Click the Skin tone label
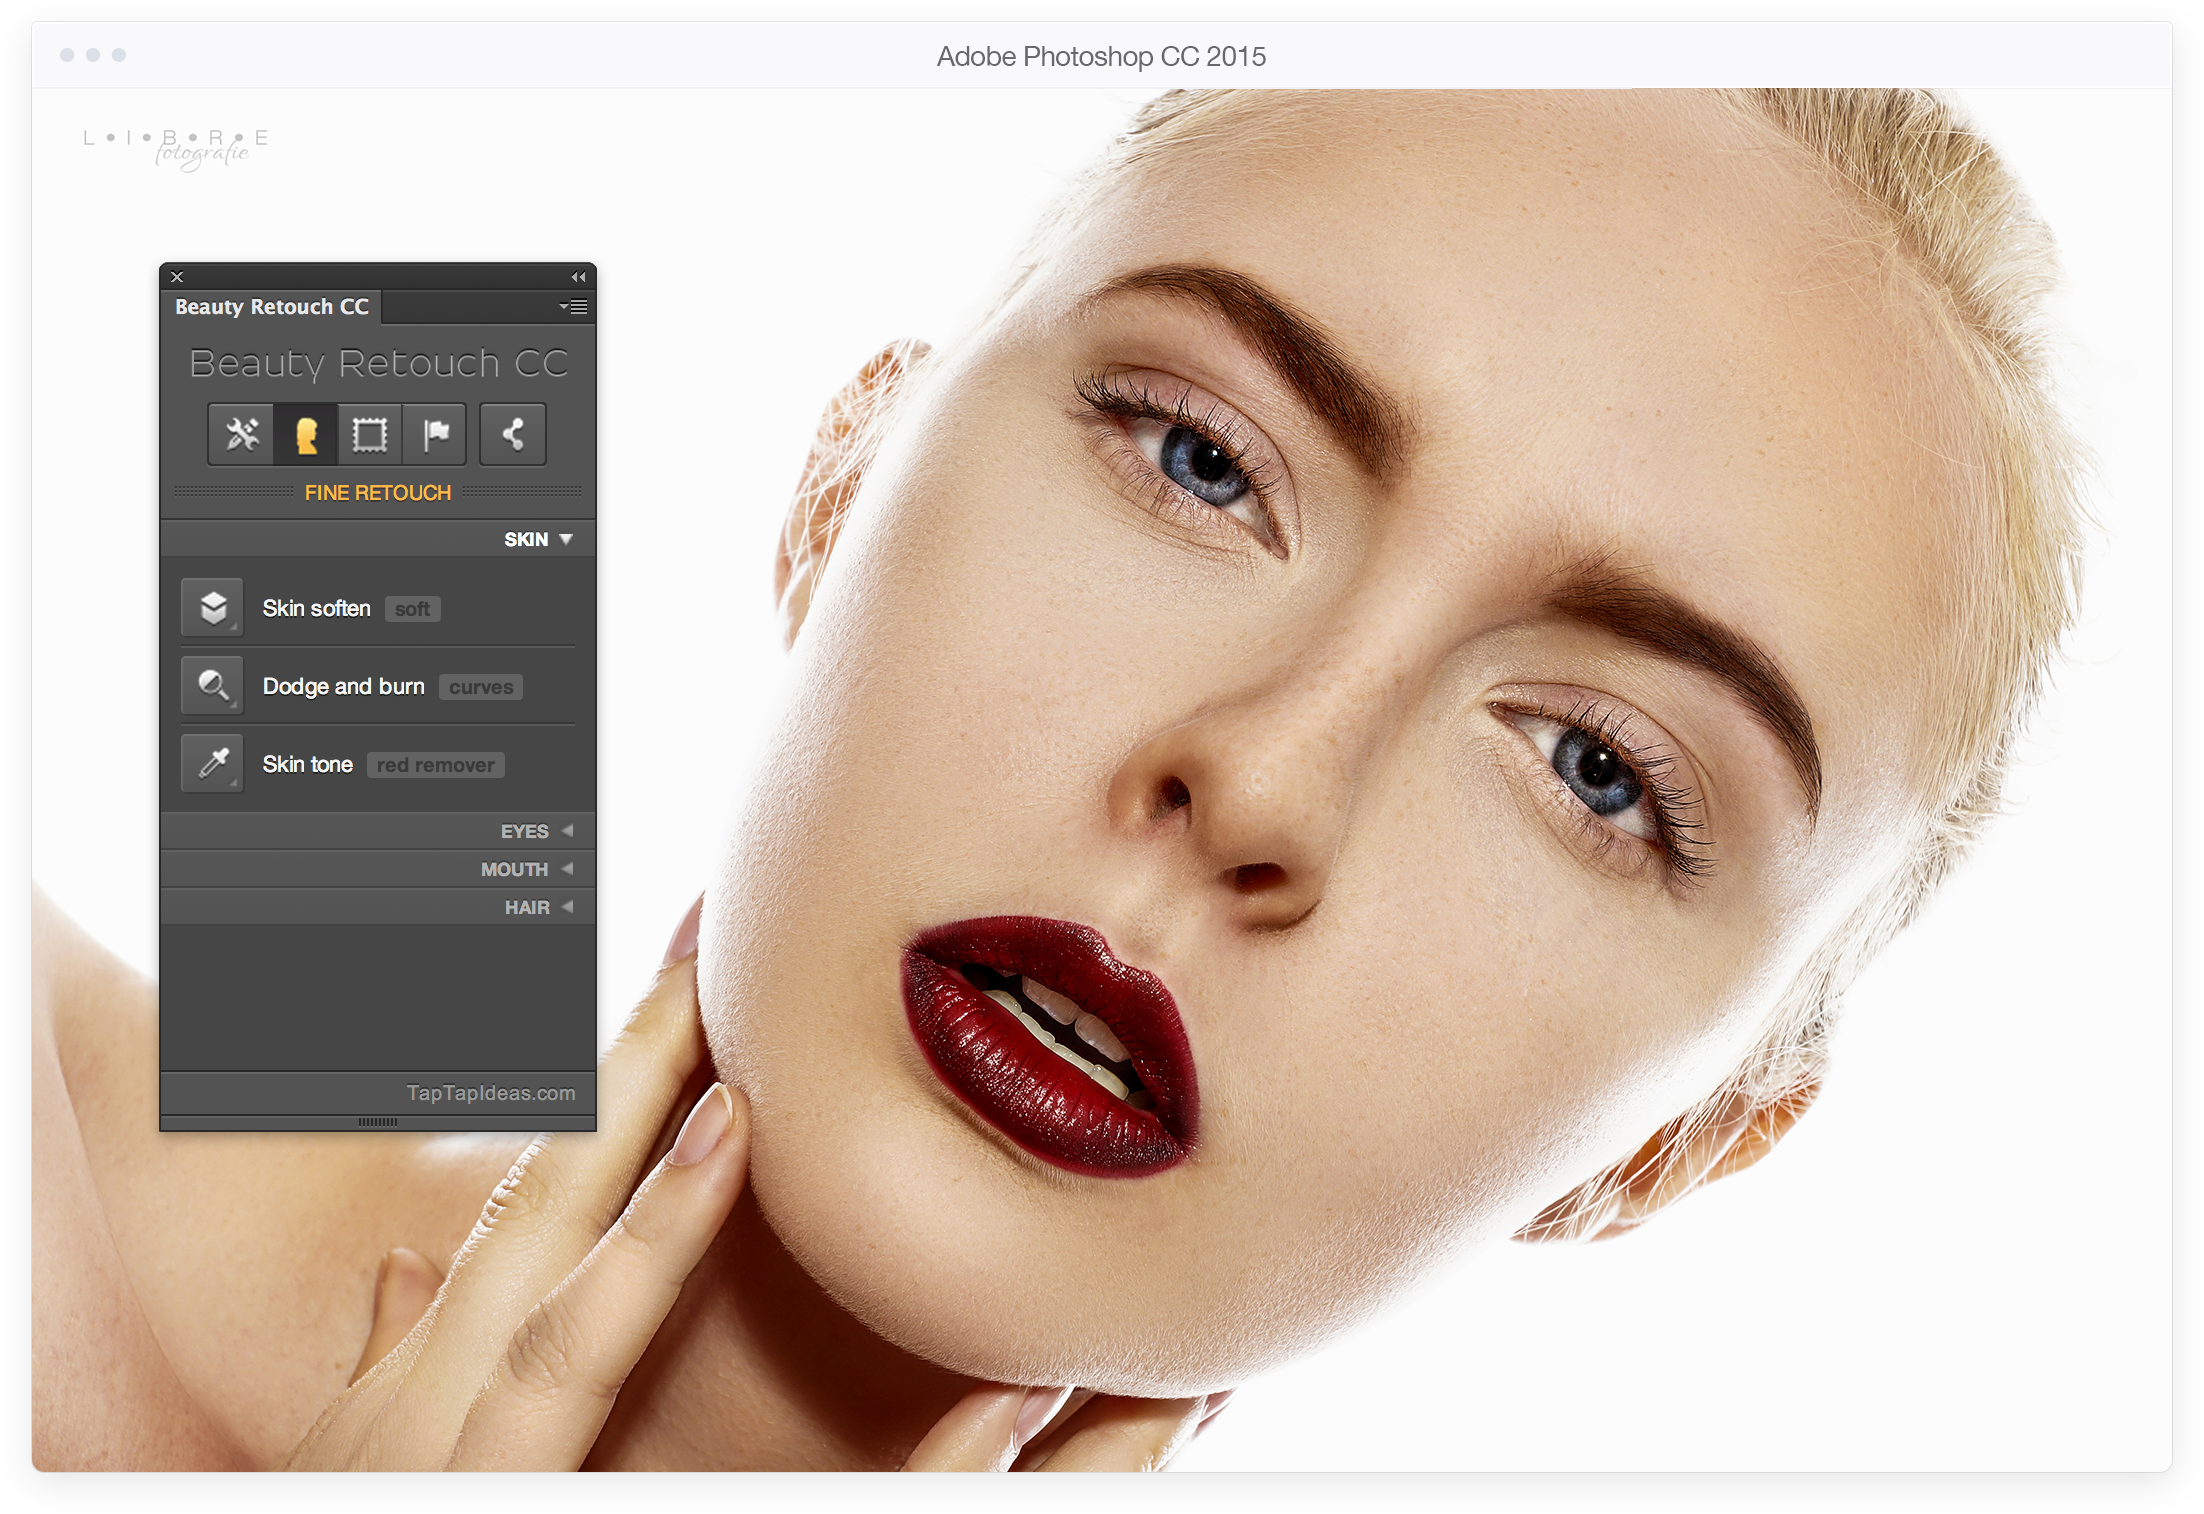2204x1514 pixels. coord(307,764)
